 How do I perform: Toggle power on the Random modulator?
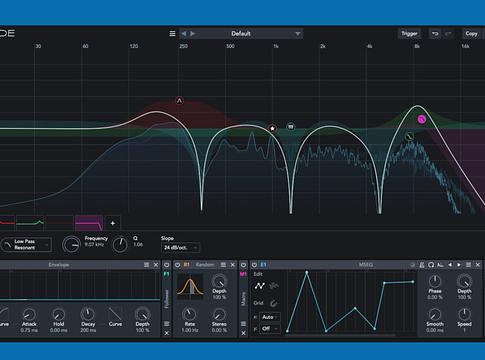[178, 265]
